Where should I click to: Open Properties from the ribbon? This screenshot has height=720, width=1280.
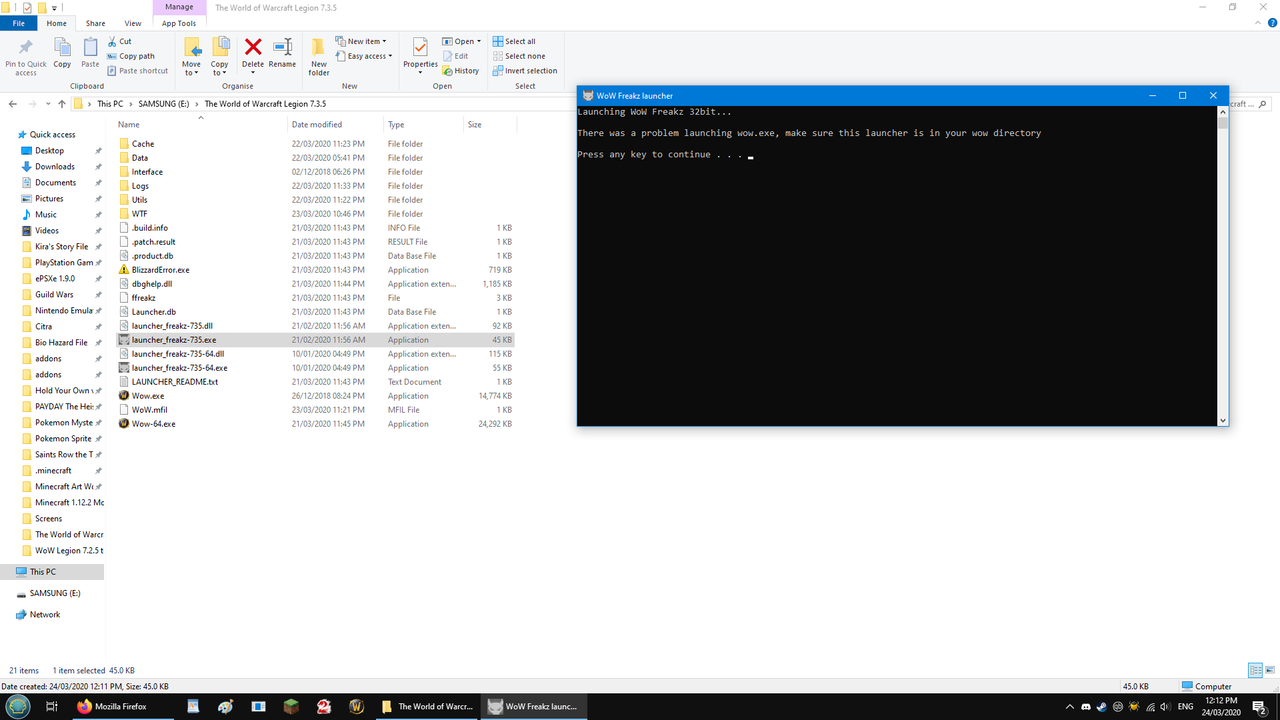coord(420,55)
